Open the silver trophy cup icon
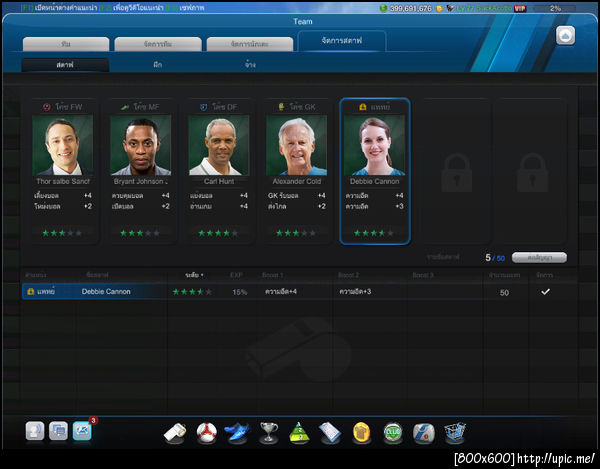This screenshot has width=600, height=469. click(x=269, y=433)
